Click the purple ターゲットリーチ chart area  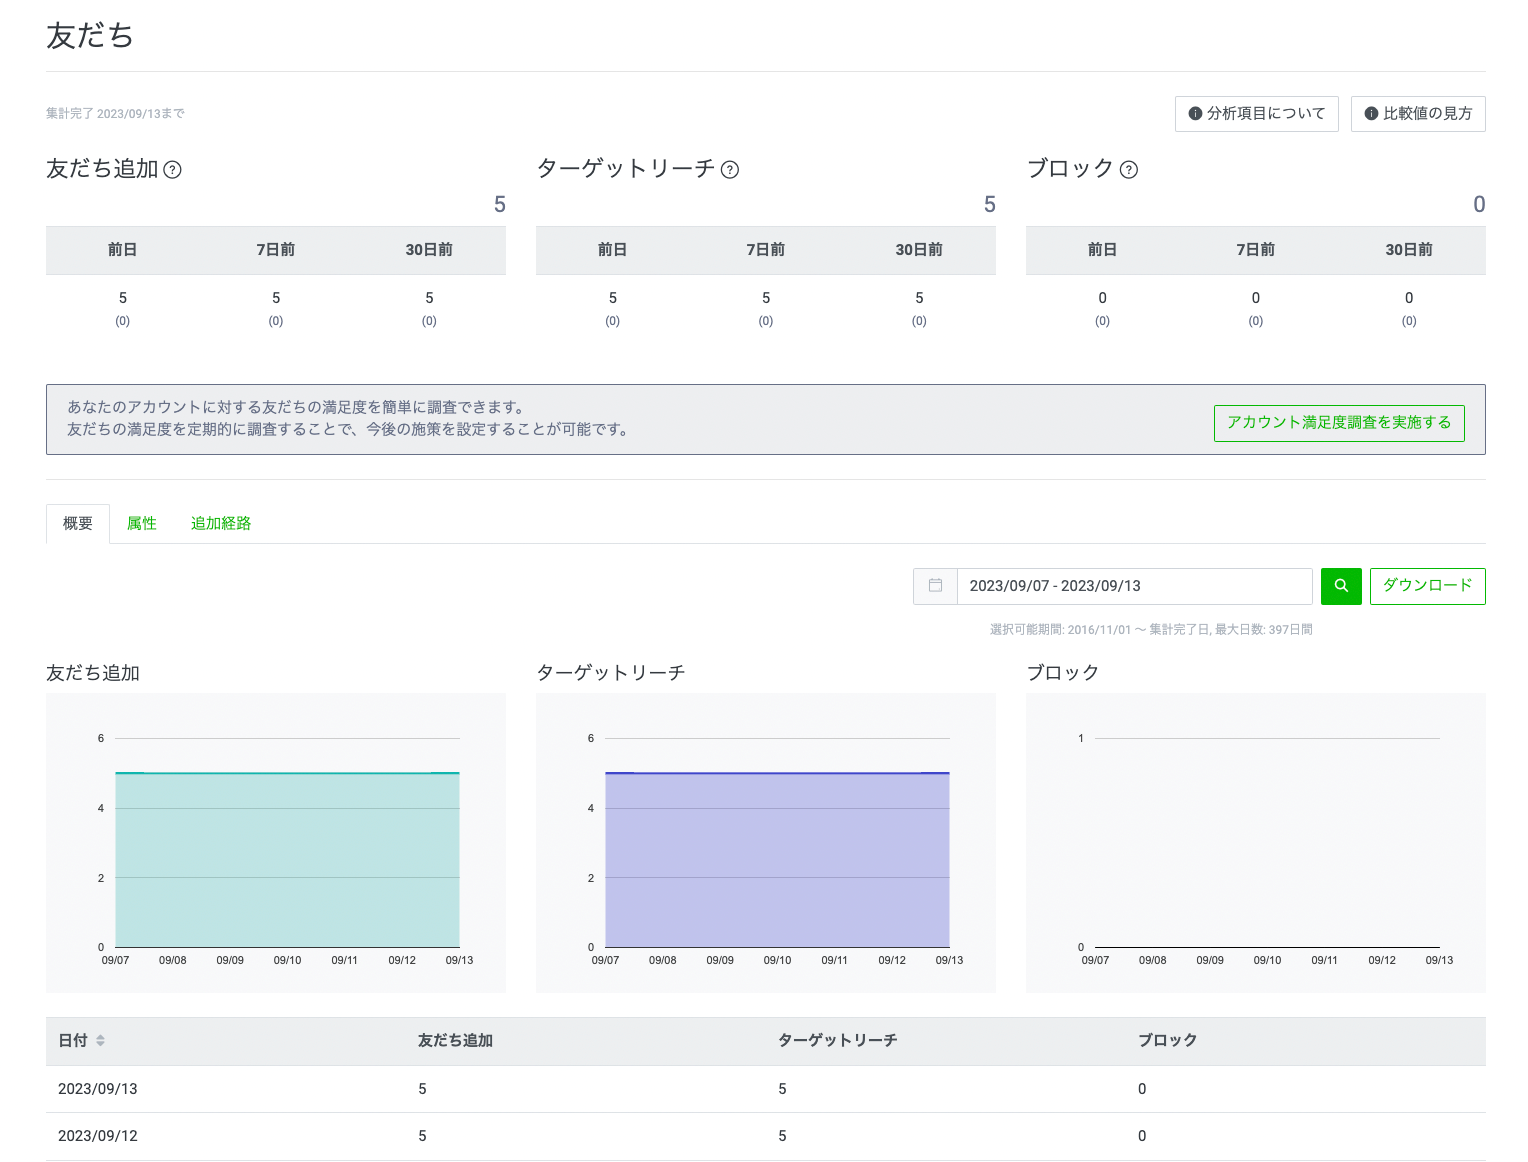[777, 860]
